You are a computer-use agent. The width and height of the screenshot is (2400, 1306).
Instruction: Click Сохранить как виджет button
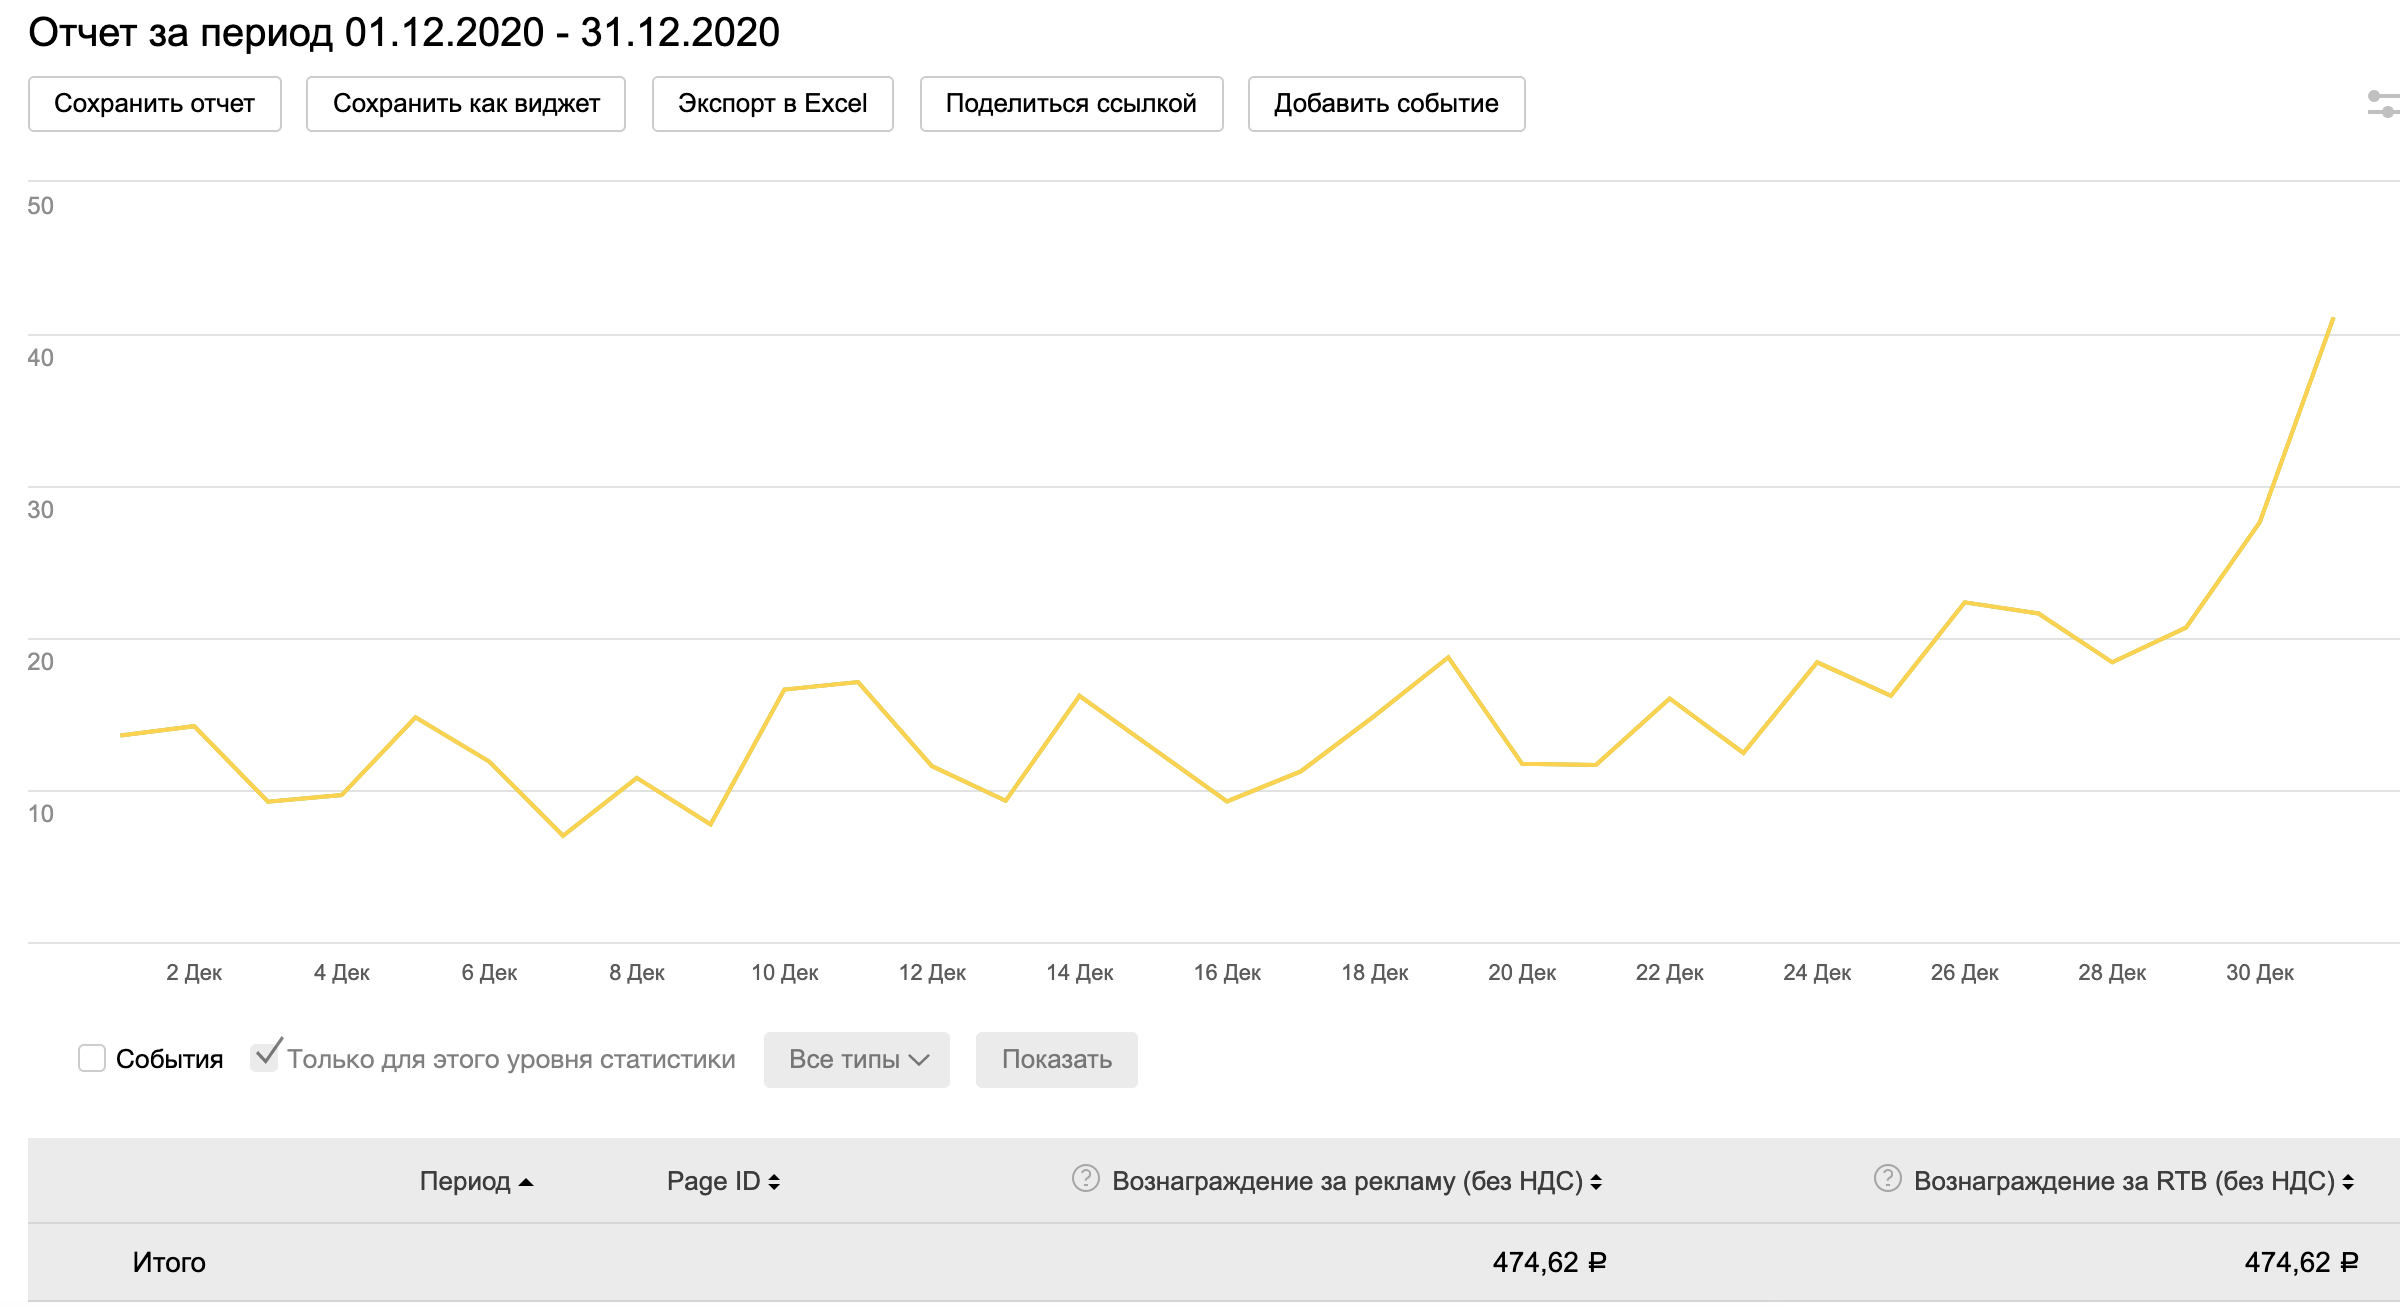466,104
